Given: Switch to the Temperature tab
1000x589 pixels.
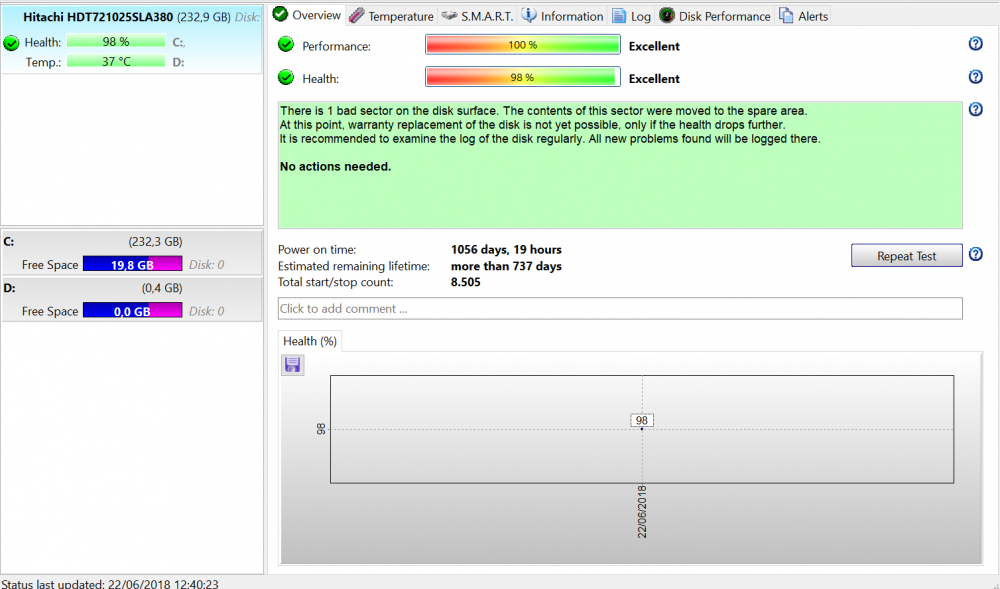Looking at the screenshot, I should (391, 16).
